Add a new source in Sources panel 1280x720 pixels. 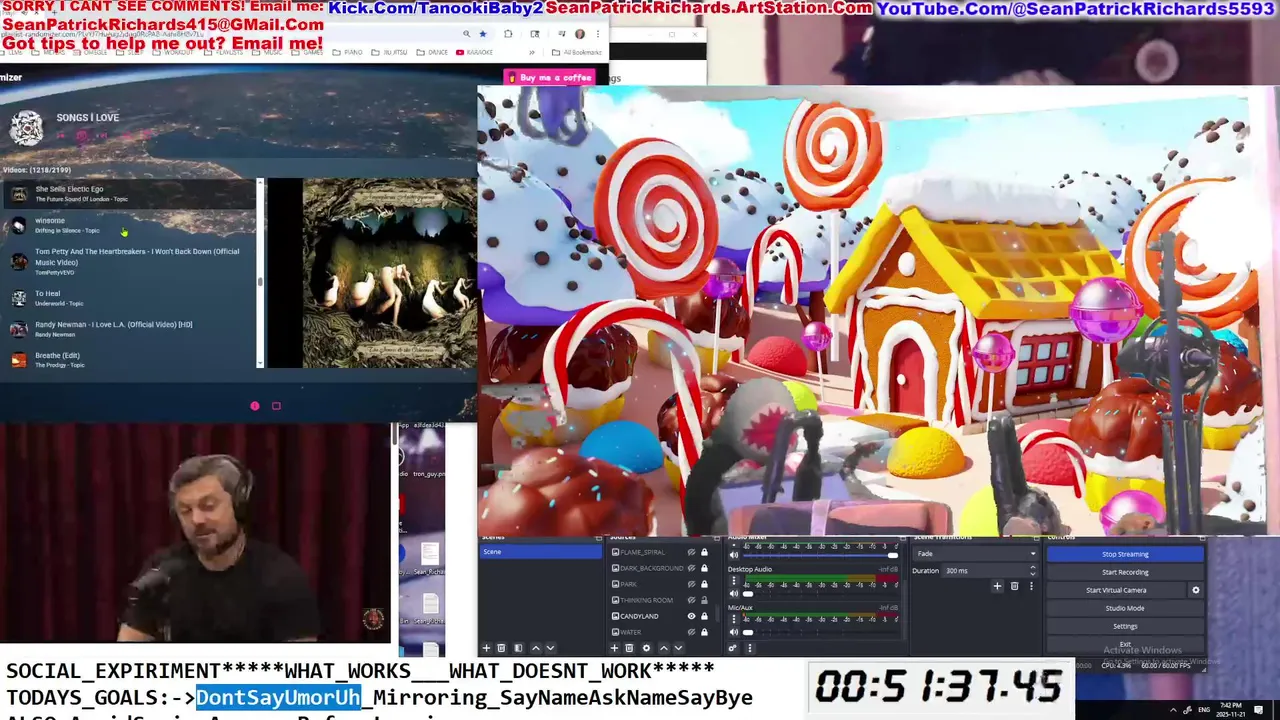pos(614,648)
